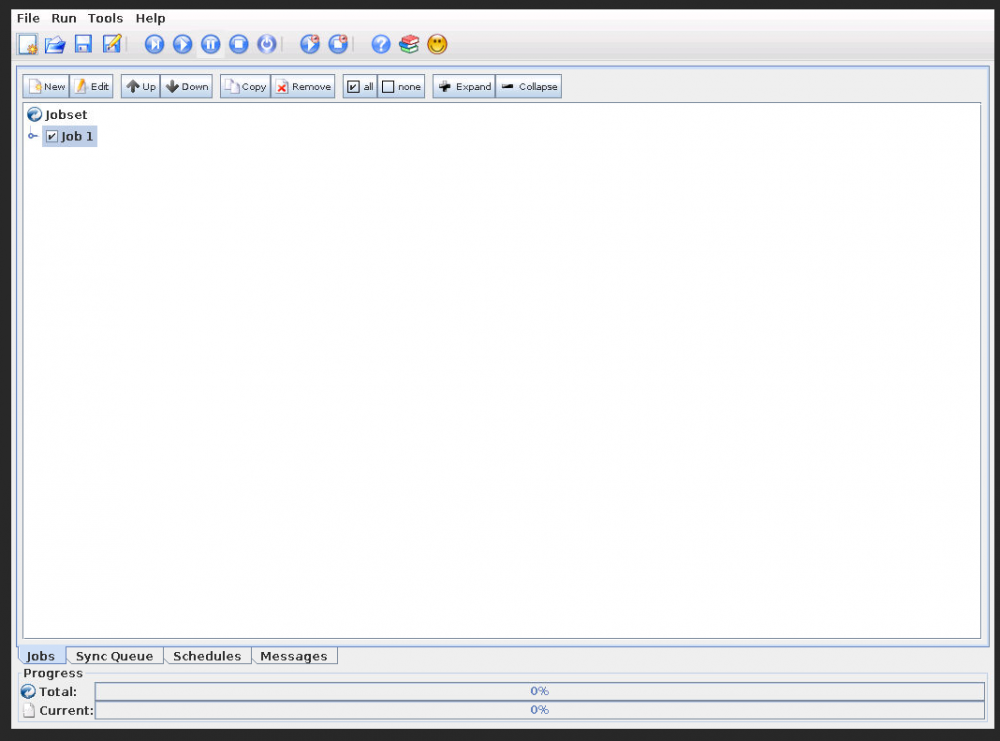Click the New jobset toolbar icon
Image resolution: width=1000 pixels, height=741 pixels.
[x=27, y=45]
